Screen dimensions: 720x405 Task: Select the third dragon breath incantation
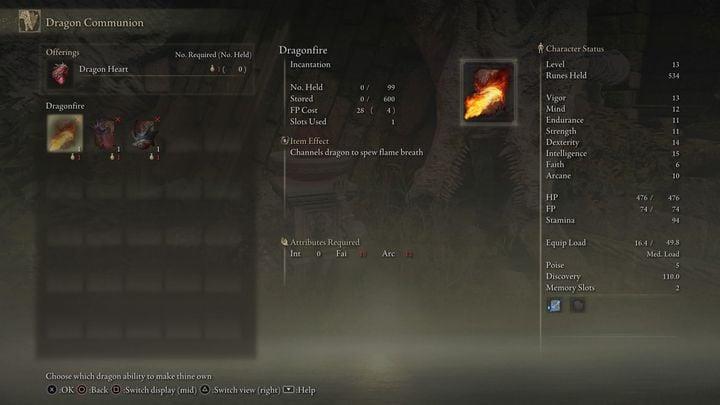click(x=144, y=133)
